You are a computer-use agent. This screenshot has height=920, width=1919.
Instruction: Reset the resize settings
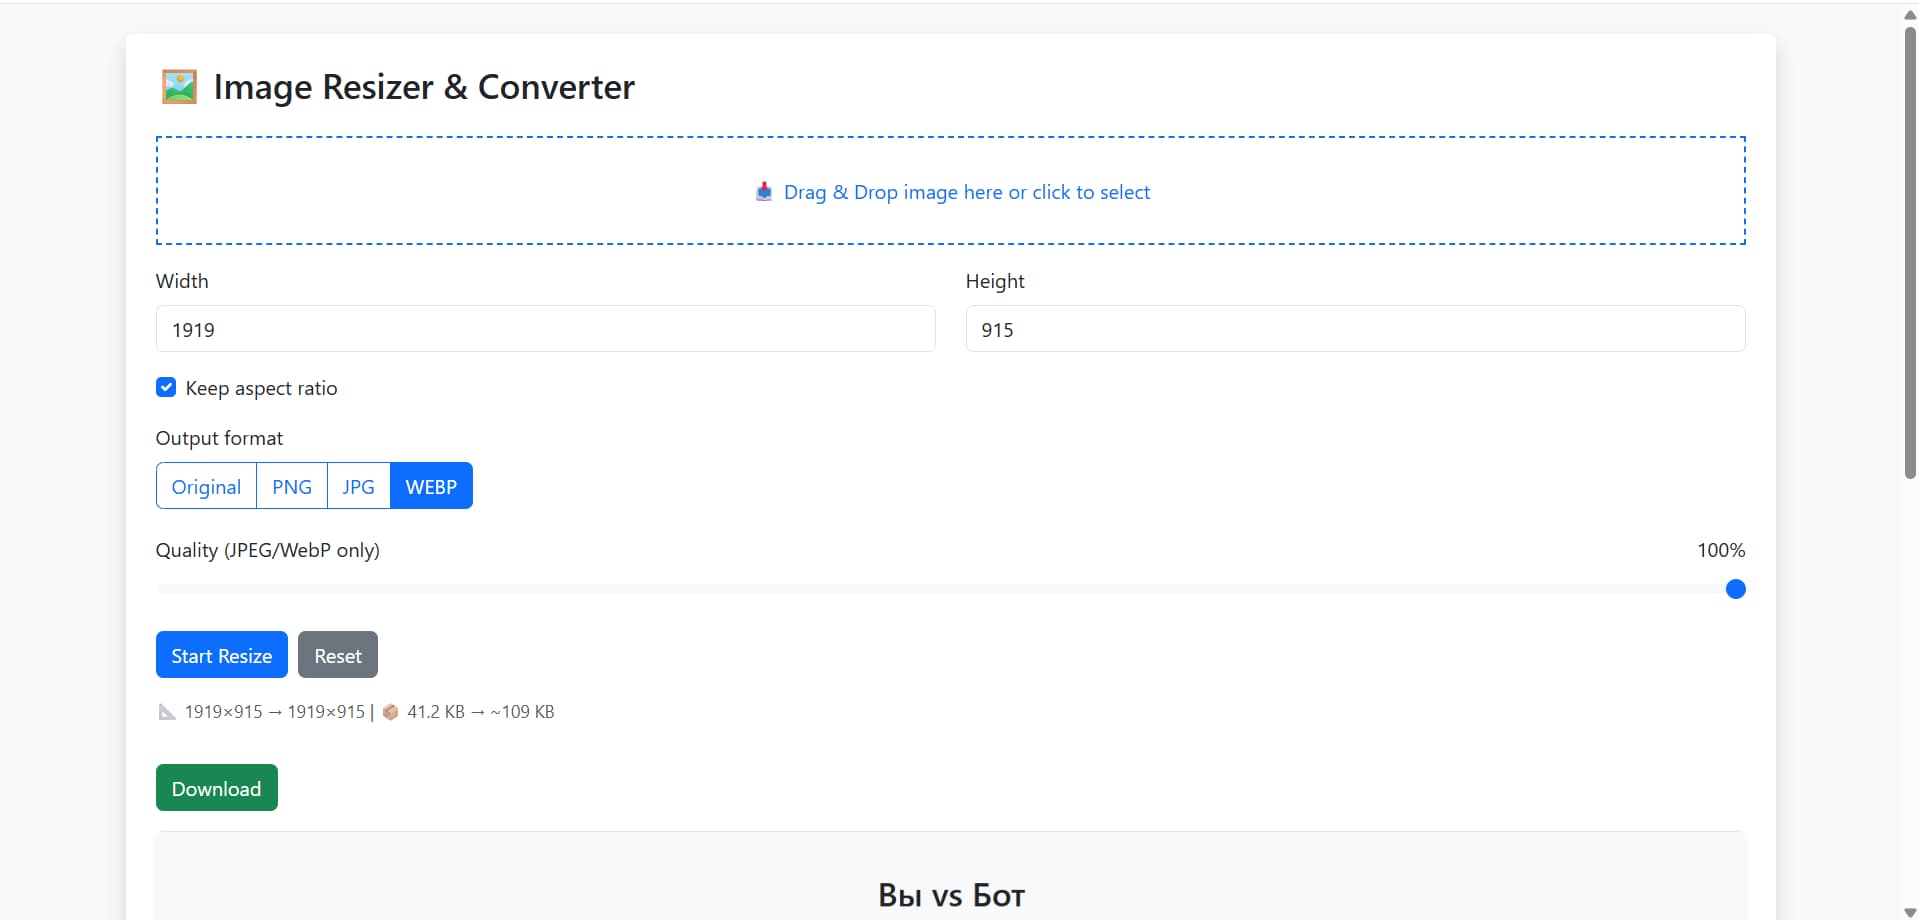338,656
